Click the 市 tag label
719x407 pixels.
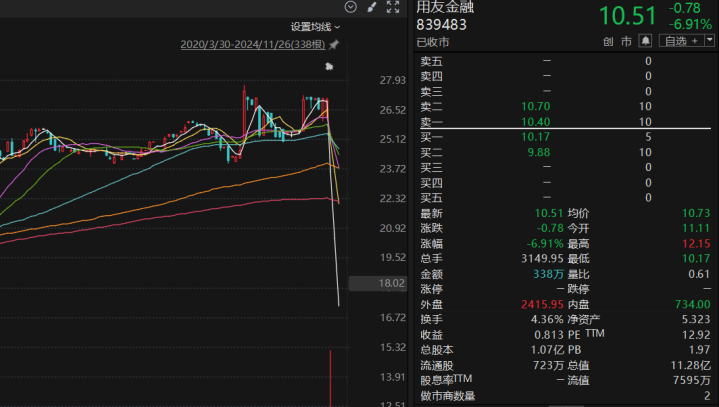click(626, 42)
